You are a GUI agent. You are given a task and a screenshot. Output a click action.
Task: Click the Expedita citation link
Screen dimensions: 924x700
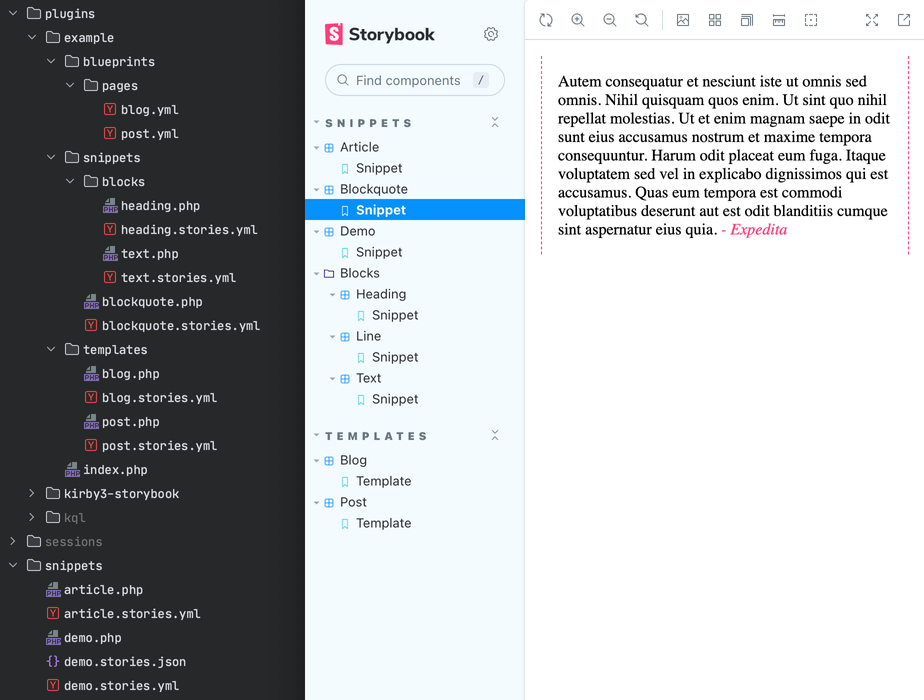click(x=758, y=230)
